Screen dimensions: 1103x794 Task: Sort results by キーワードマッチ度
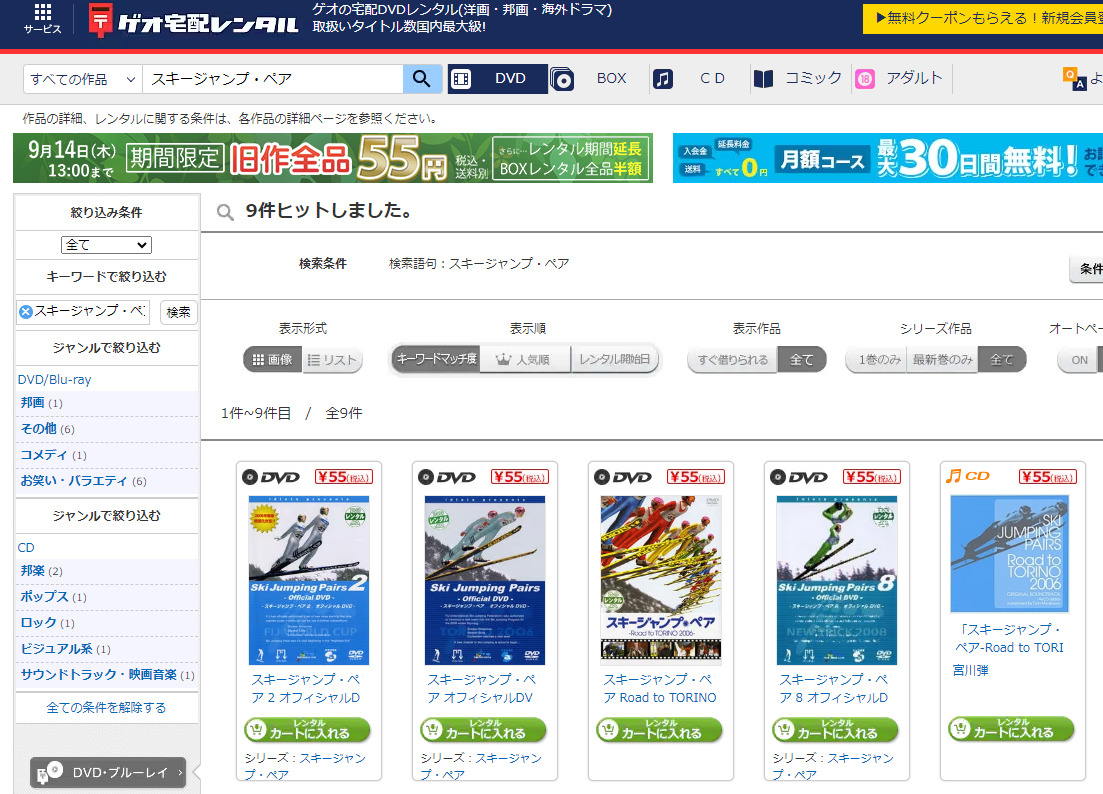pyautogui.click(x=436, y=359)
